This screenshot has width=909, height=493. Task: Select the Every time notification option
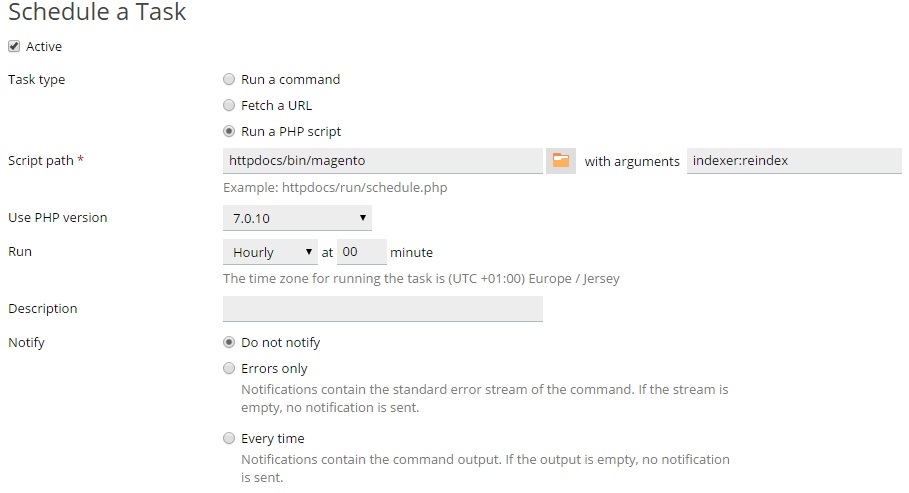[229, 438]
